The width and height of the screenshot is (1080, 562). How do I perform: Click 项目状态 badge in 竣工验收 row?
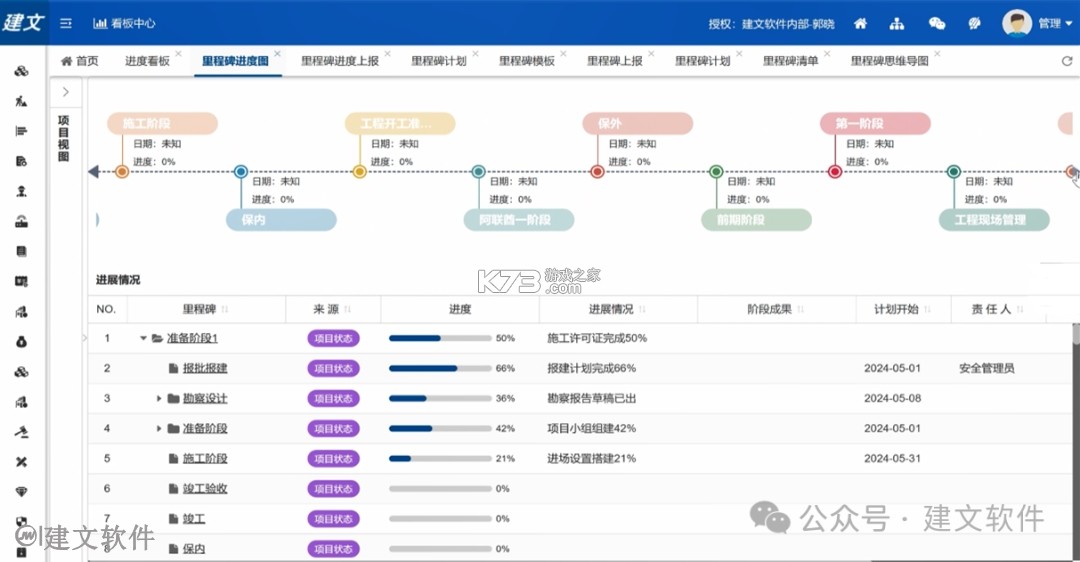point(333,489)
